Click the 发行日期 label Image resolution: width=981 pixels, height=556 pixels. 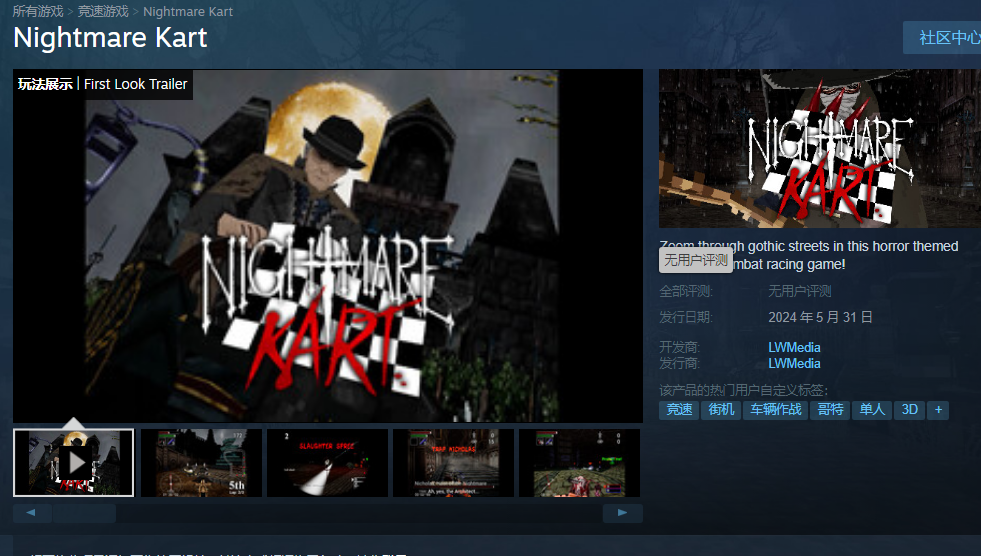pos(686,317)
